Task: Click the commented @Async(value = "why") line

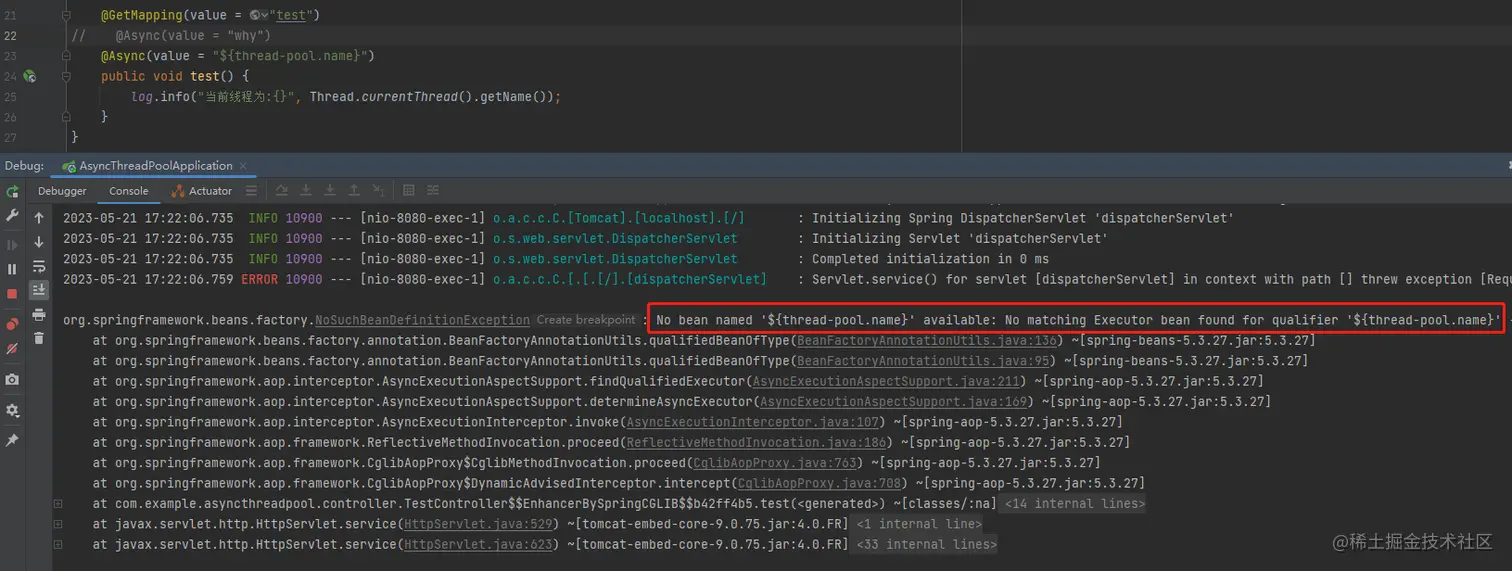Action: pos(193,36)
